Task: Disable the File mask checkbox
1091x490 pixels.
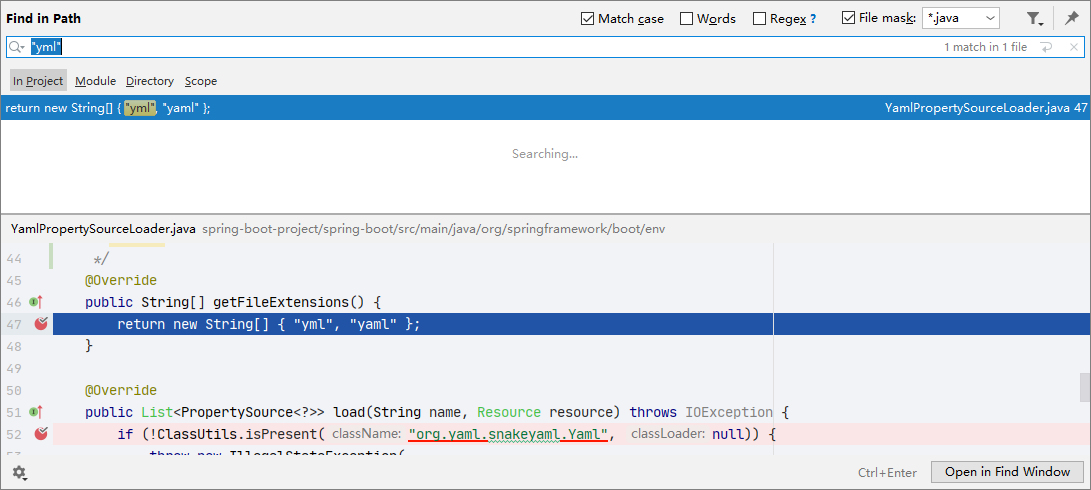Action: coord(849,19)
